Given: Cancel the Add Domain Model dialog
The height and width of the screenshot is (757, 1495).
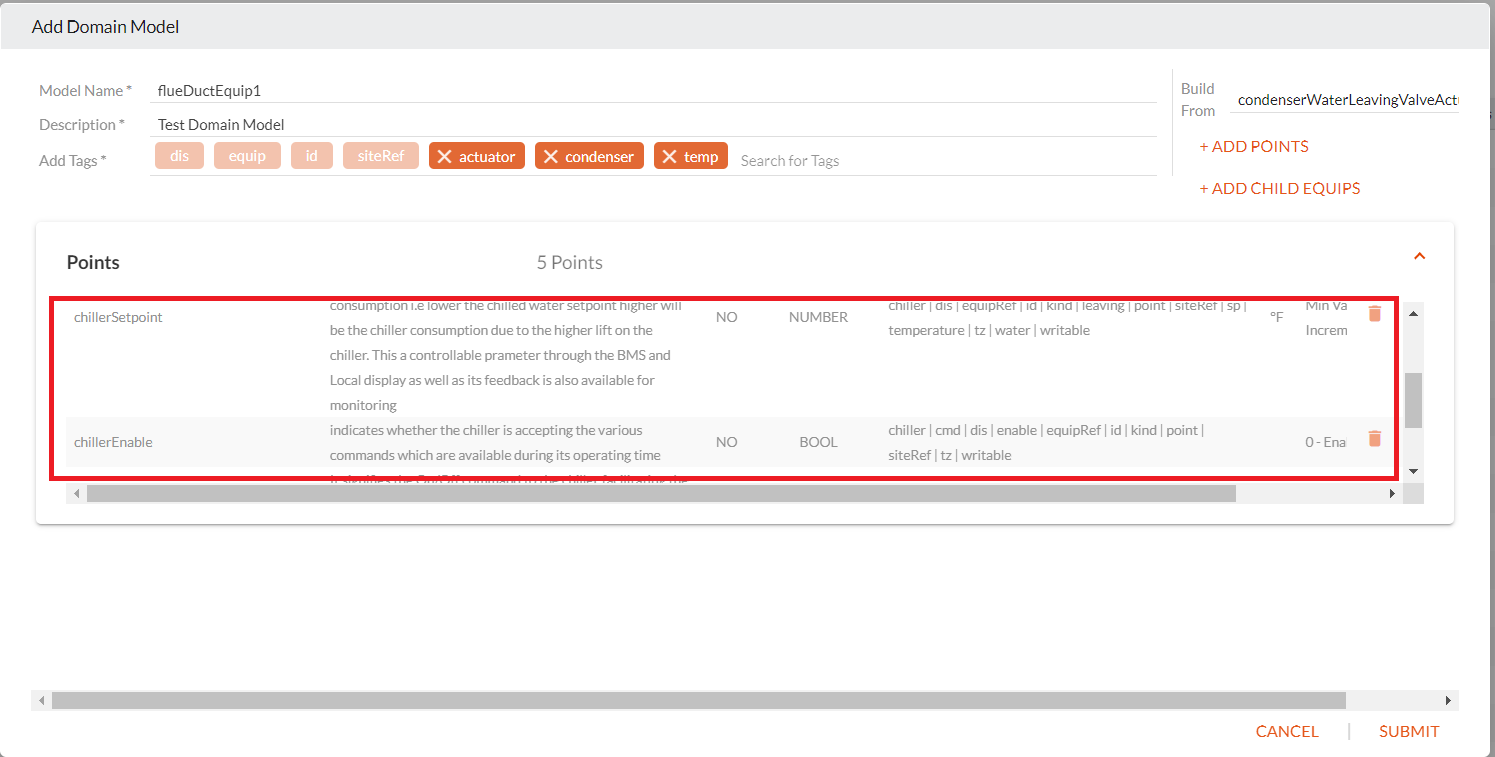Looking at the screenshot, I should pyautogui.click(x=1287, y=731).
